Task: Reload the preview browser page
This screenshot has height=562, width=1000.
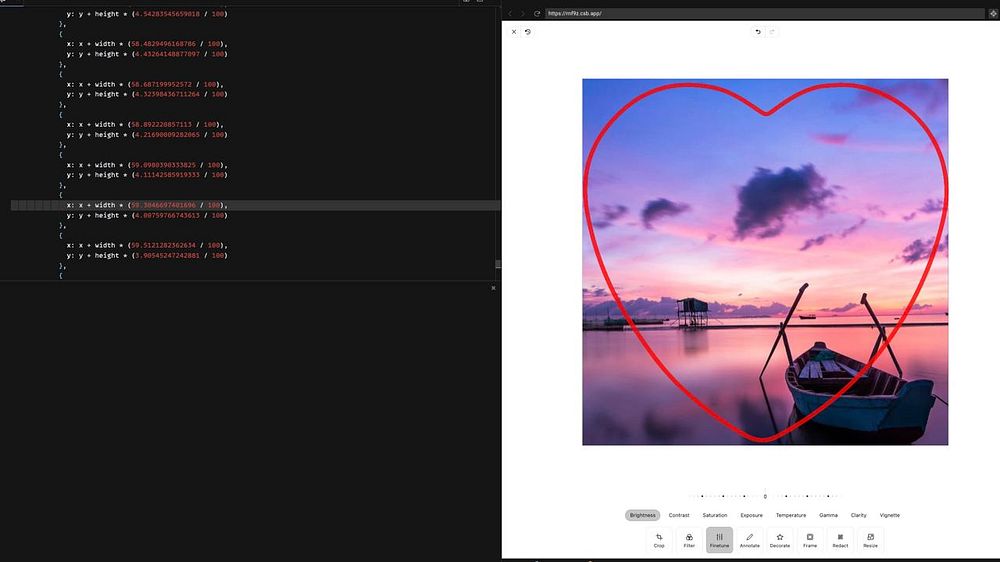Action: [537, 13]
